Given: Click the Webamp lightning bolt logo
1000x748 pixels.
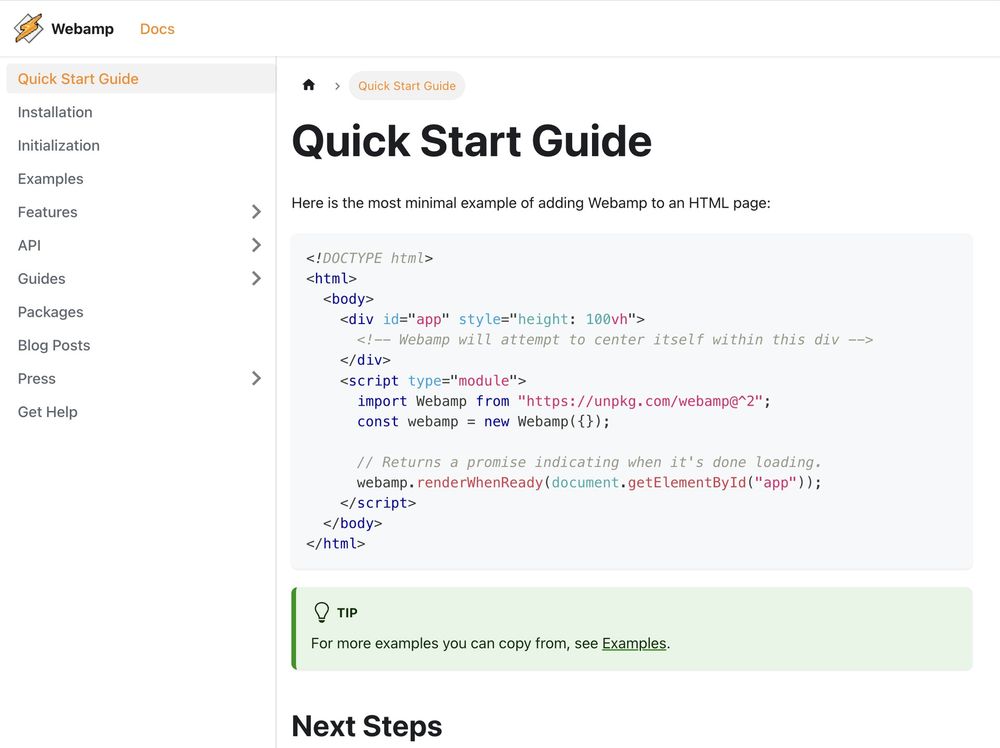Looking at the screenshot, I should click(x=29, y=29).
